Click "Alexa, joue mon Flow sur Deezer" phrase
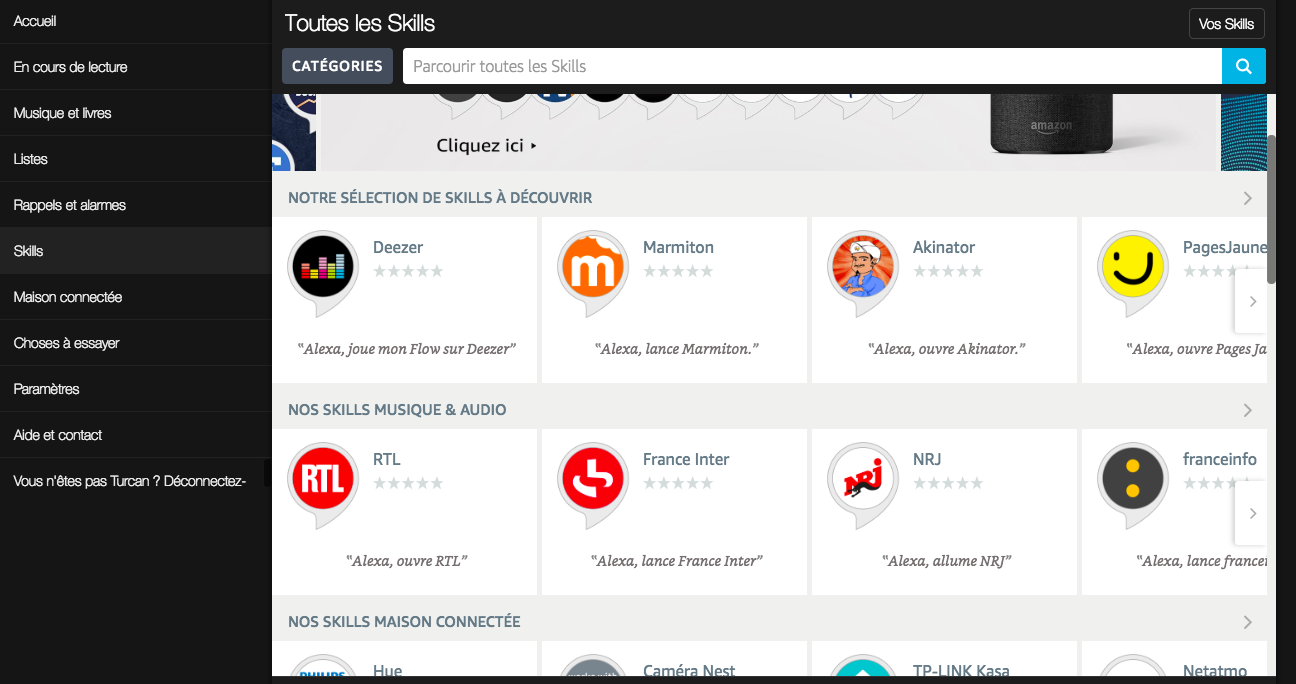 click(x=407, y=349)
